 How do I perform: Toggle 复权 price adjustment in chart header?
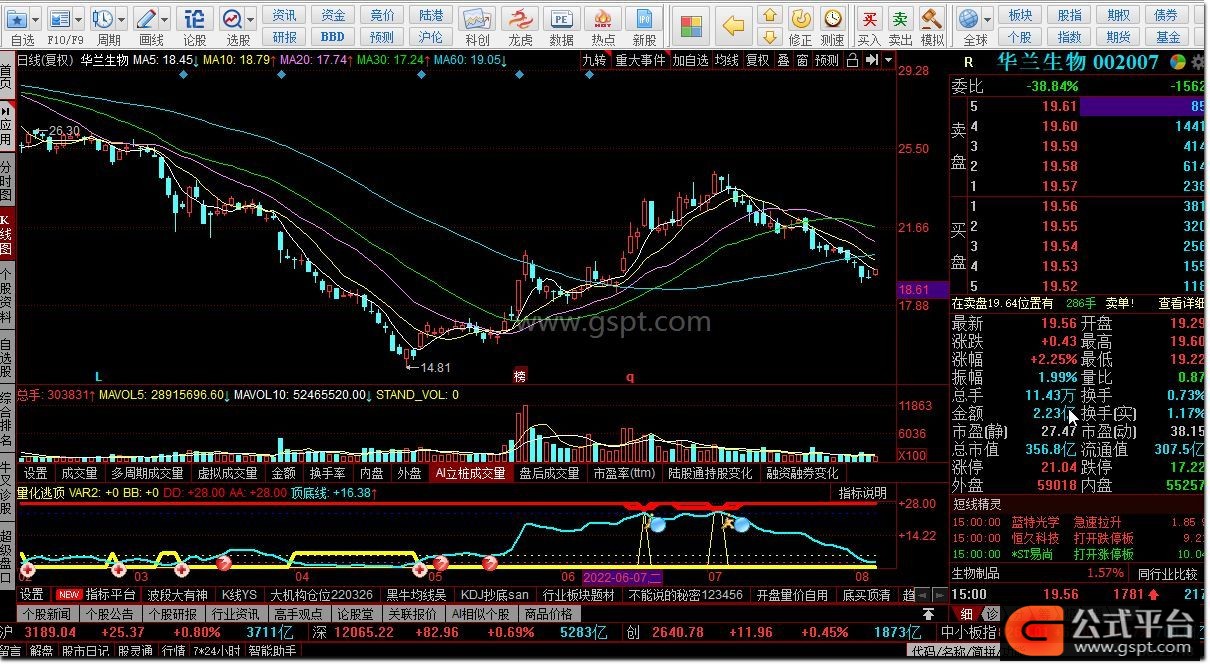pyautogui.click(x=758, y=60)
